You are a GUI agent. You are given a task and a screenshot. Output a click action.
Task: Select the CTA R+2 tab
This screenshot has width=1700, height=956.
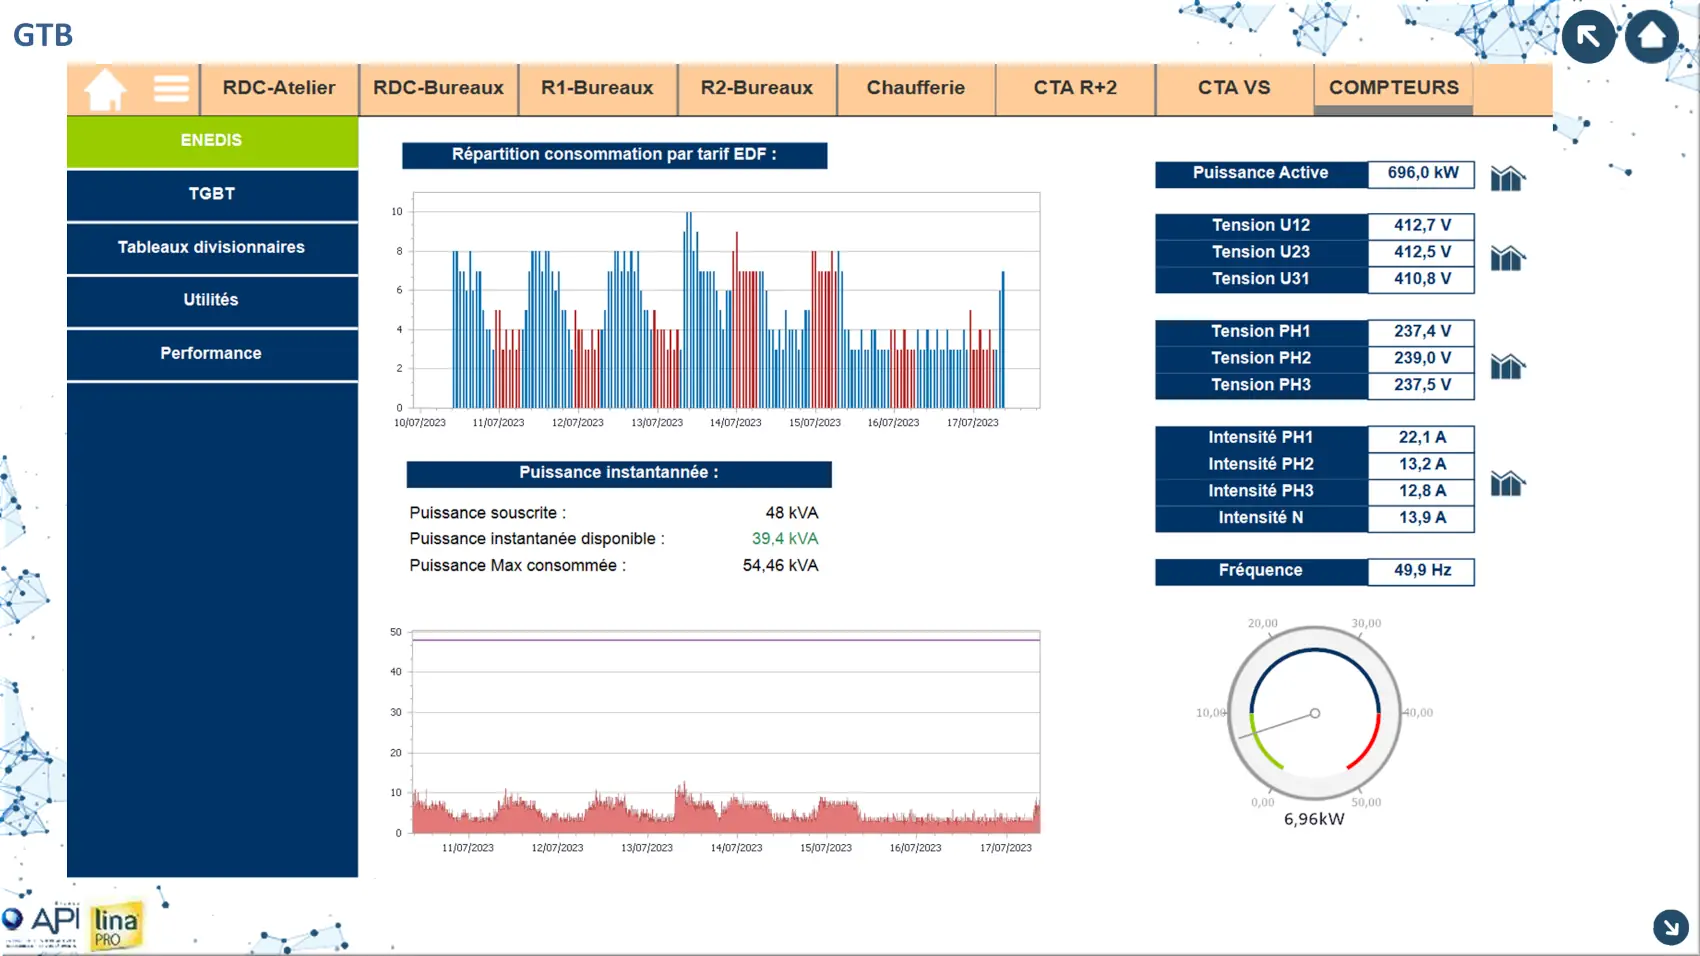(1075, 88)
